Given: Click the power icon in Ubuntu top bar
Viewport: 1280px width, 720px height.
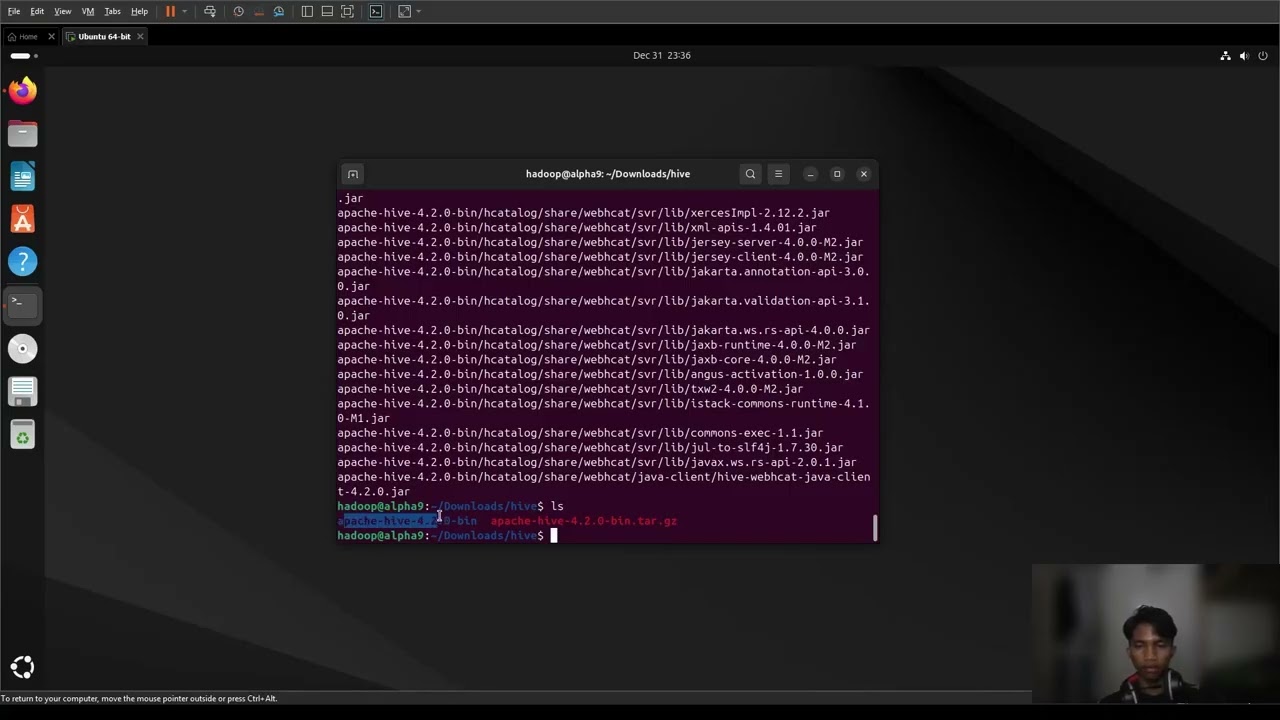Looking at the screenshot, I should click(x=1263, y=56).
